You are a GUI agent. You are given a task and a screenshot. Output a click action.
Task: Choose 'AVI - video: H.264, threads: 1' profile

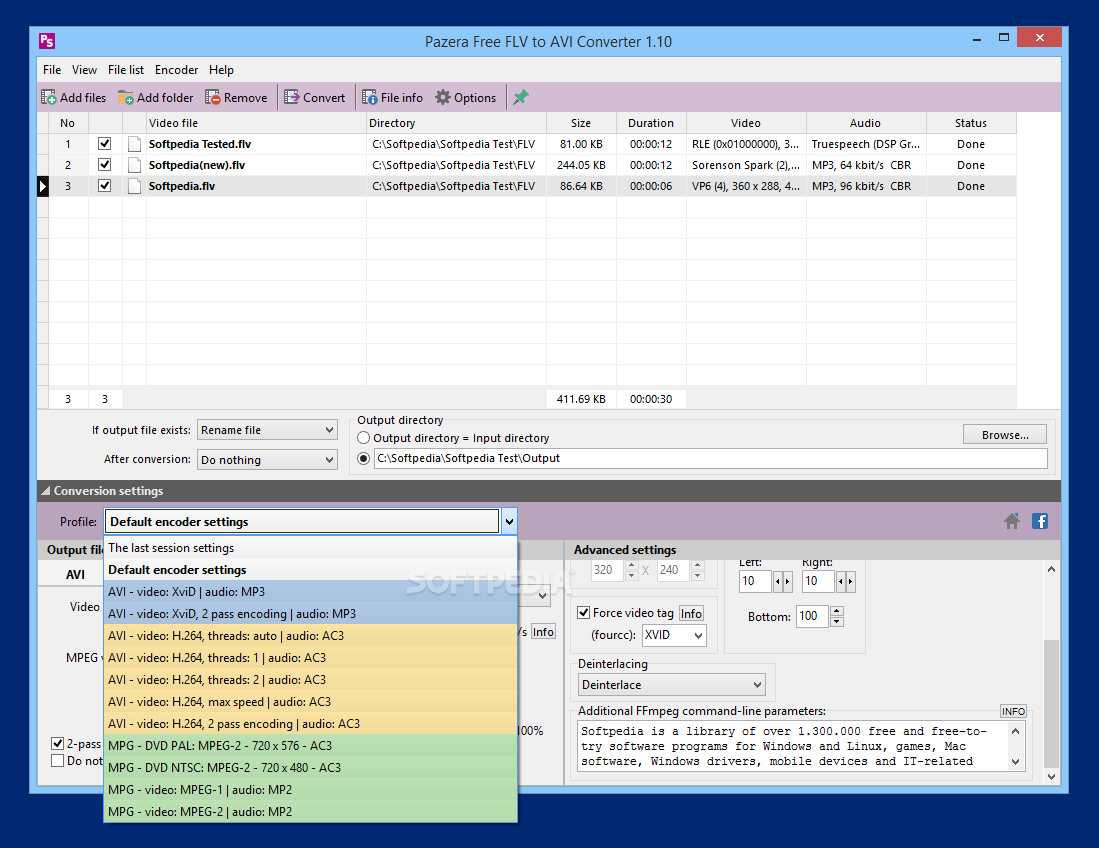[310, 657]
